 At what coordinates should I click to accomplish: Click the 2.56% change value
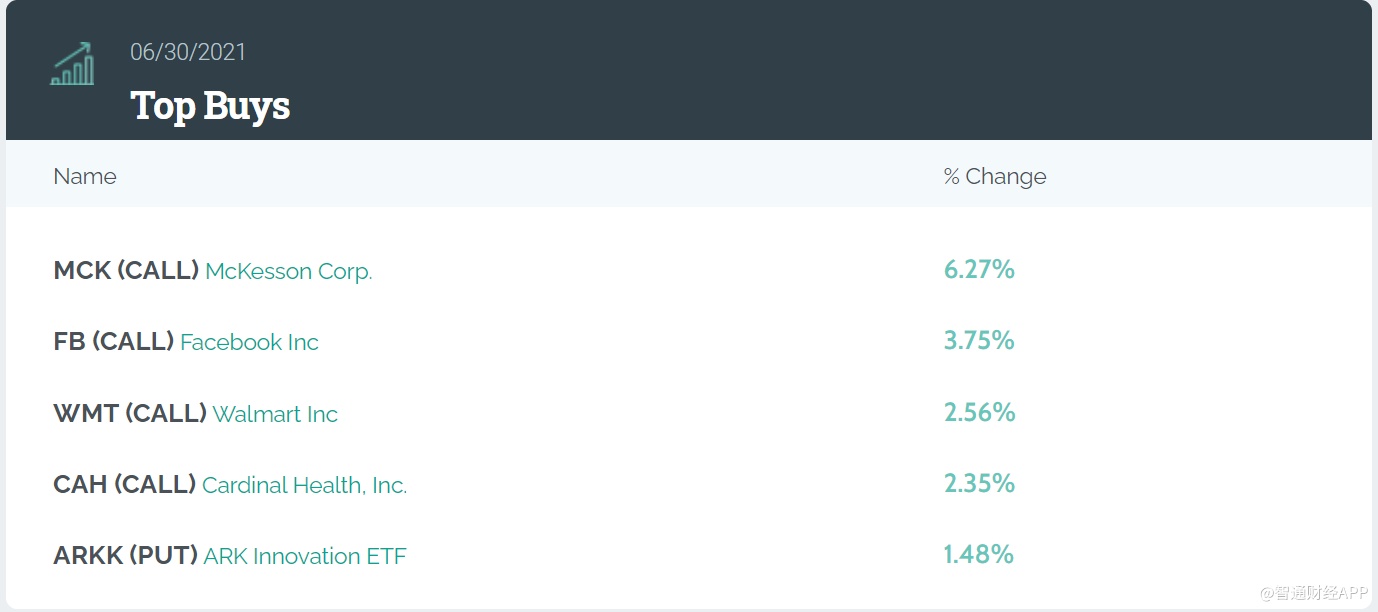coord(979,412)
